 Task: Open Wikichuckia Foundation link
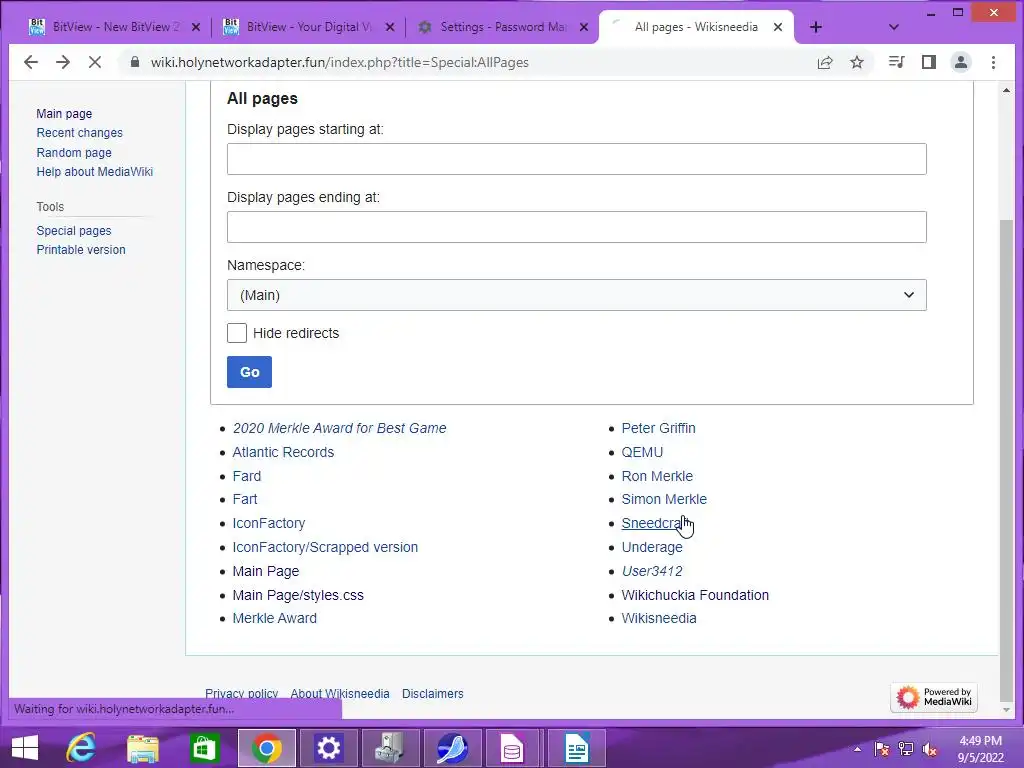point(695,595)
